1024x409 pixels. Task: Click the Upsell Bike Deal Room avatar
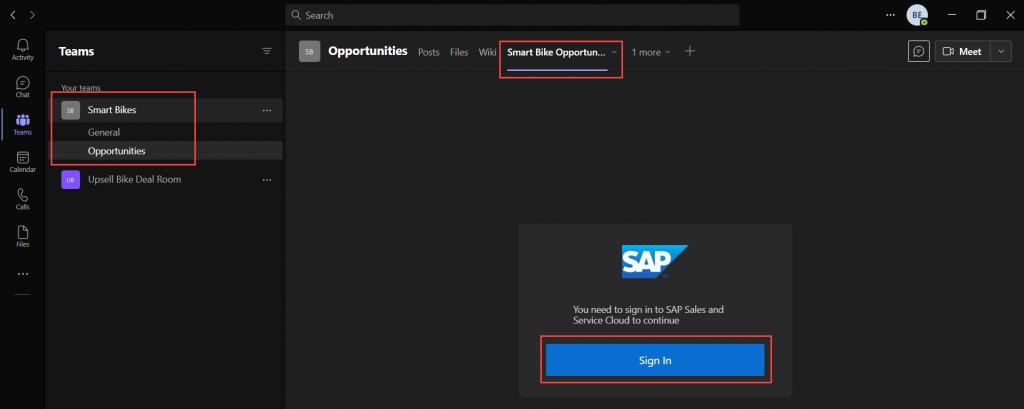coord(71,179)
